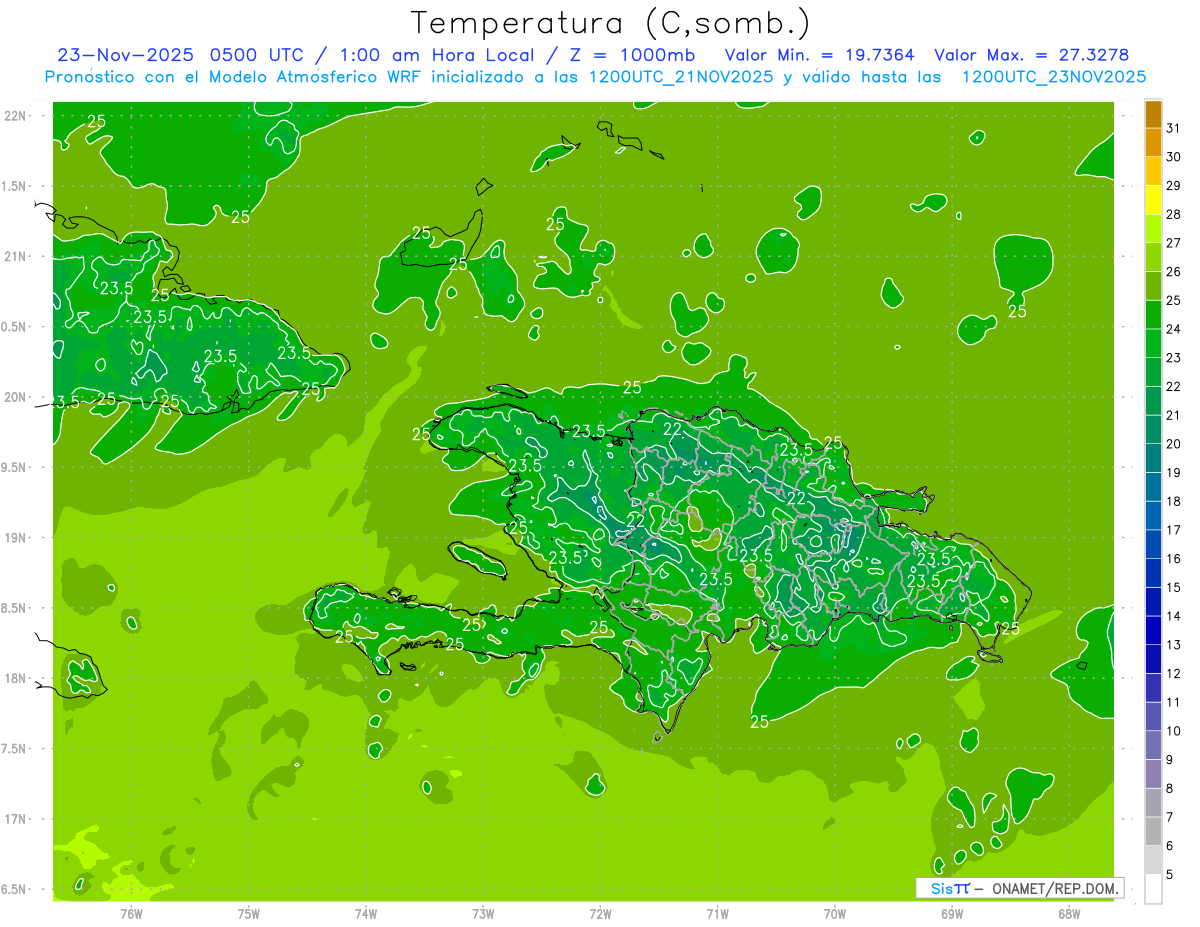Click the legend color band between 24 and 25
Screen dimensions: 1200x927
[1153, 315]
